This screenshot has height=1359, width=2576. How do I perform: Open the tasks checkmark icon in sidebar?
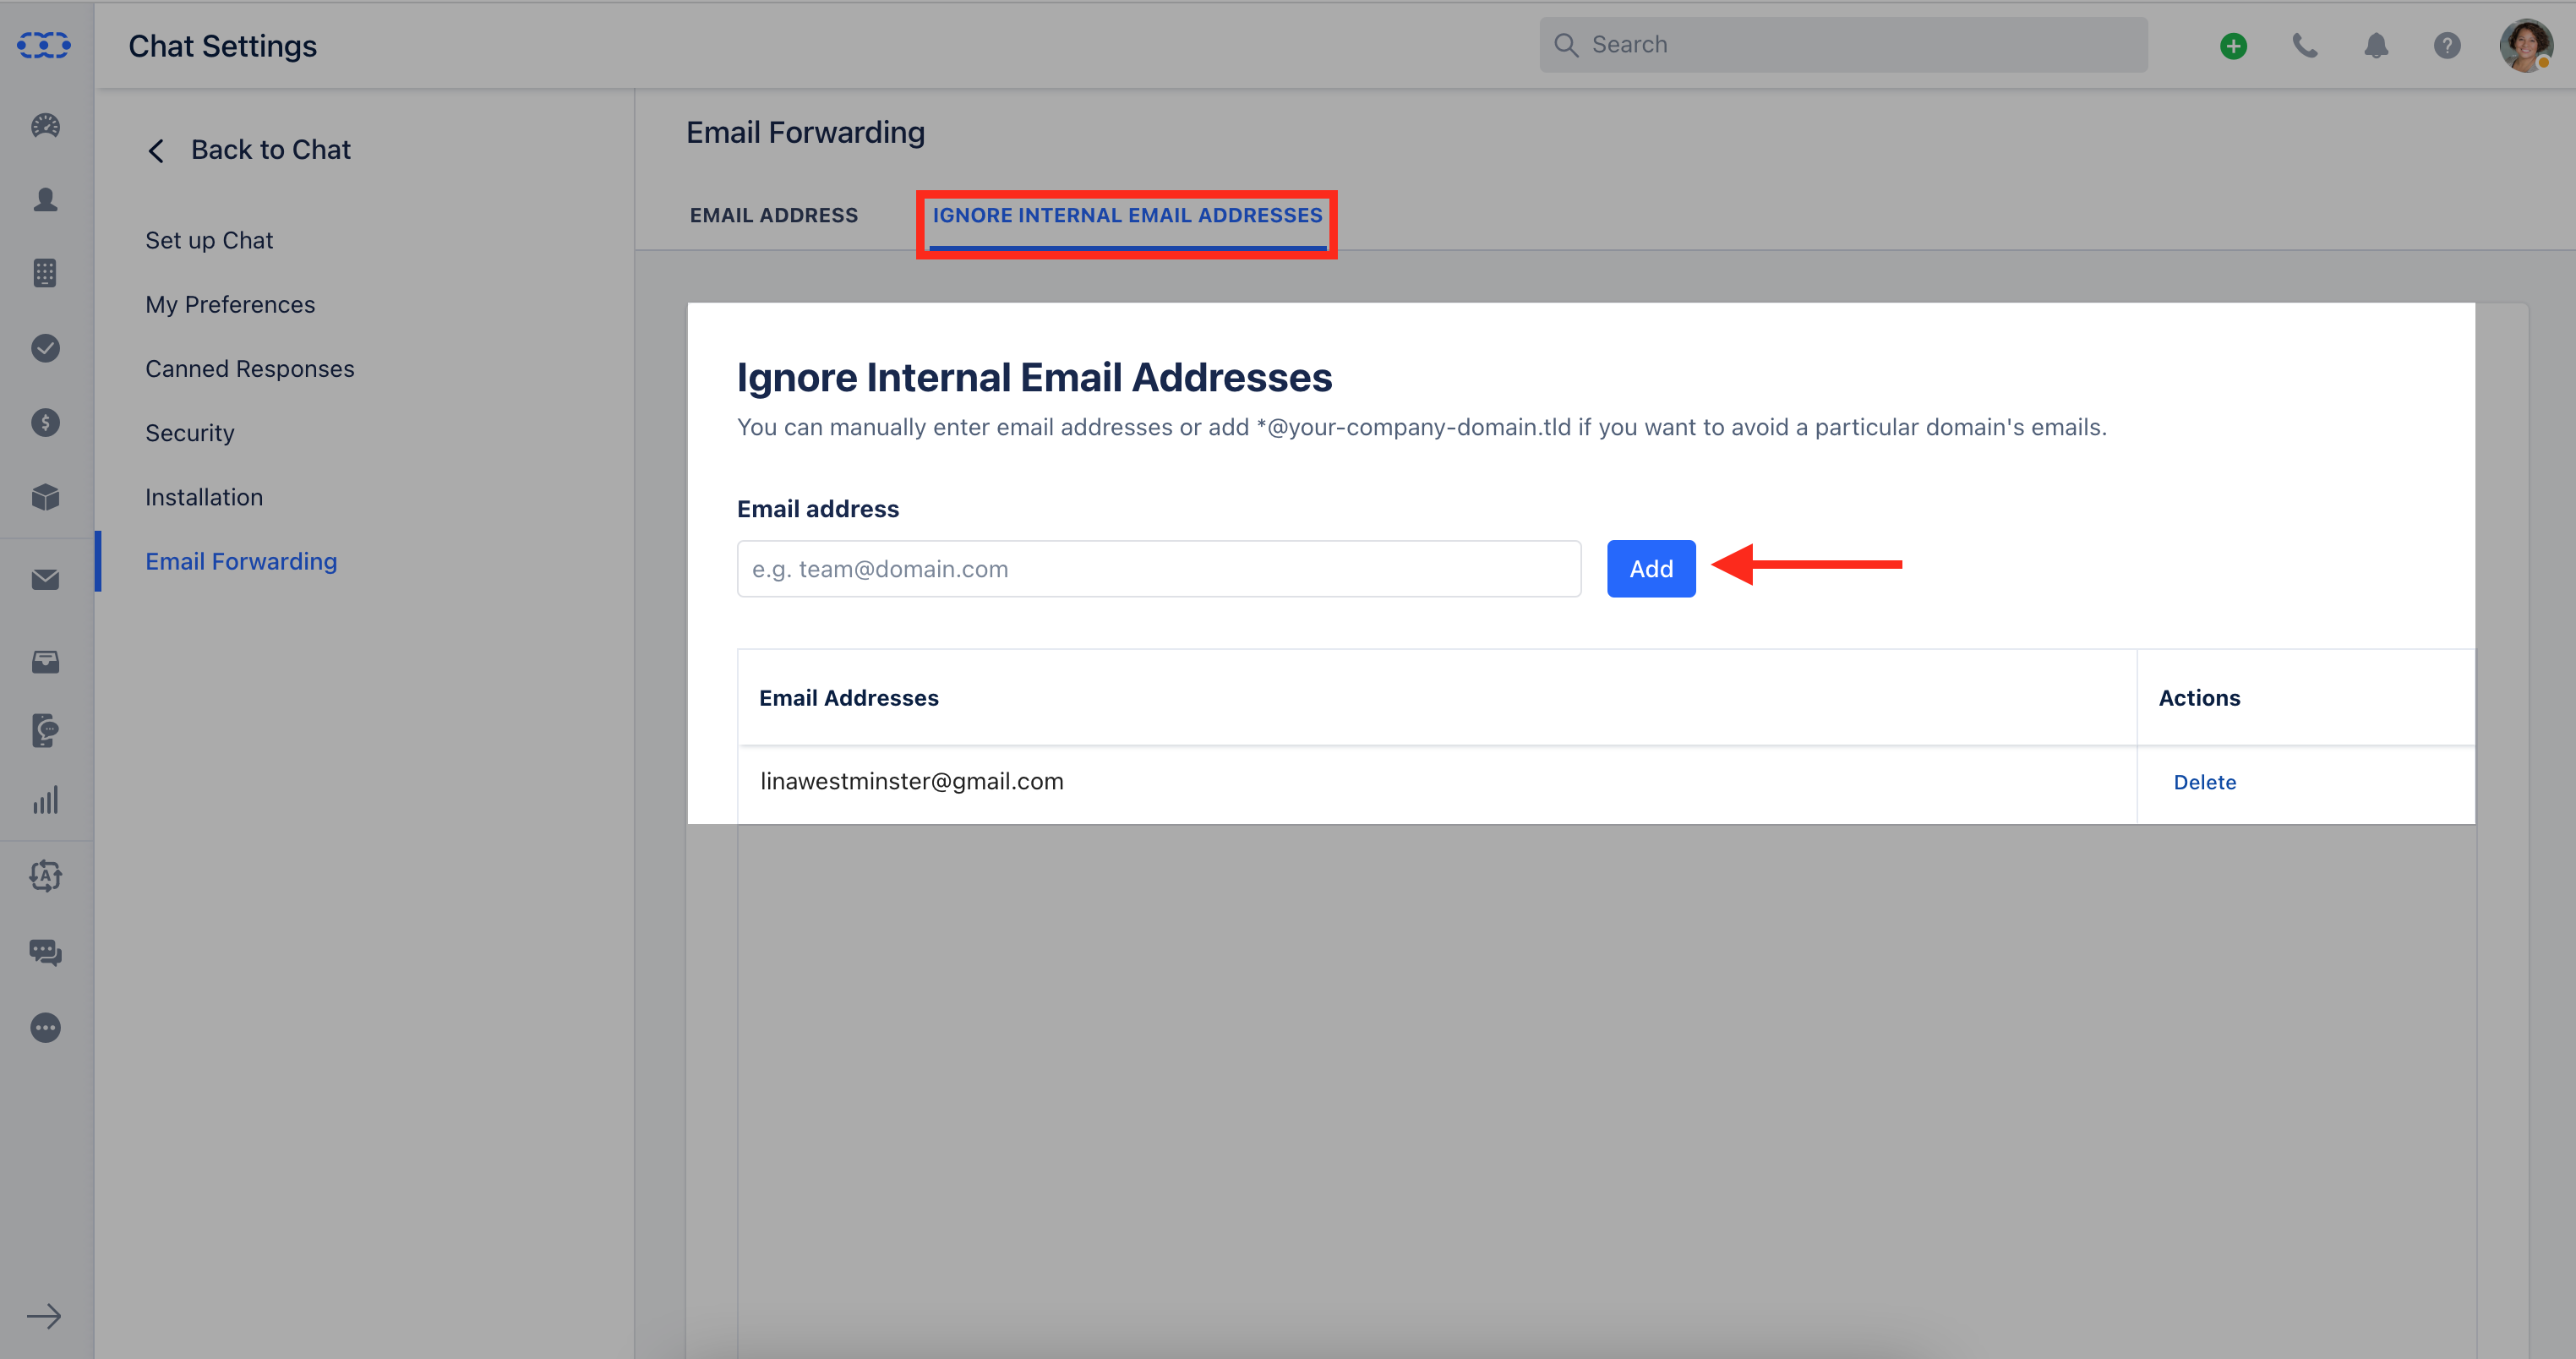pos(45,348)
